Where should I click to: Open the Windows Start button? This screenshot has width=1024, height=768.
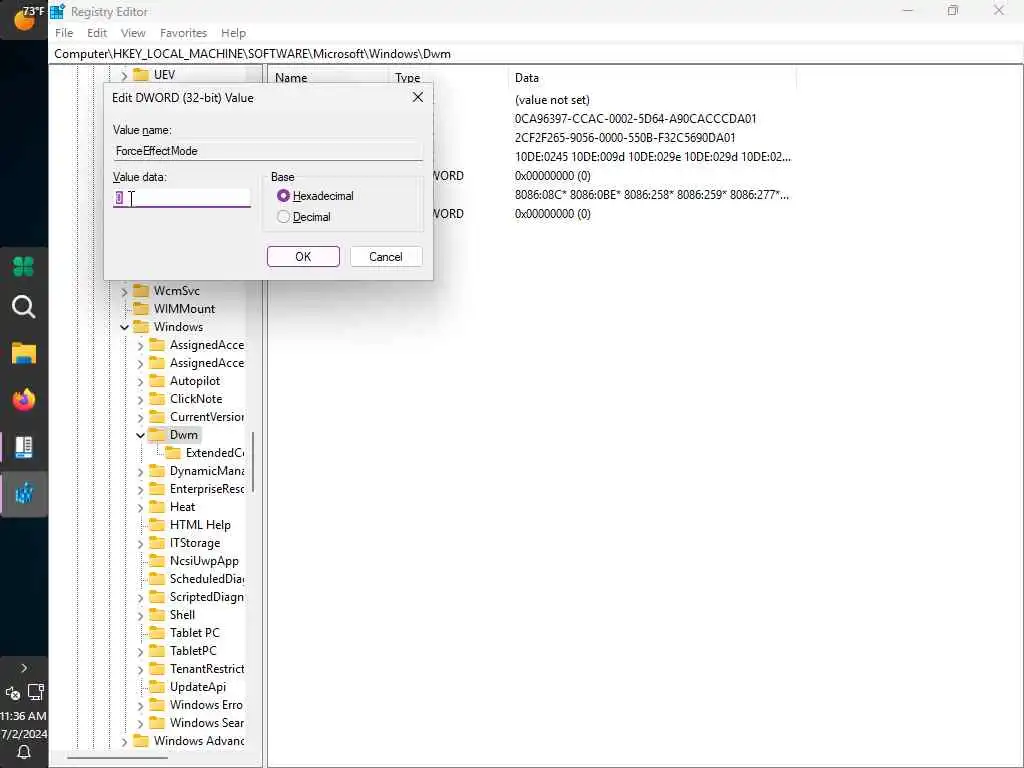pyautogui.click(x=24, y=266)
